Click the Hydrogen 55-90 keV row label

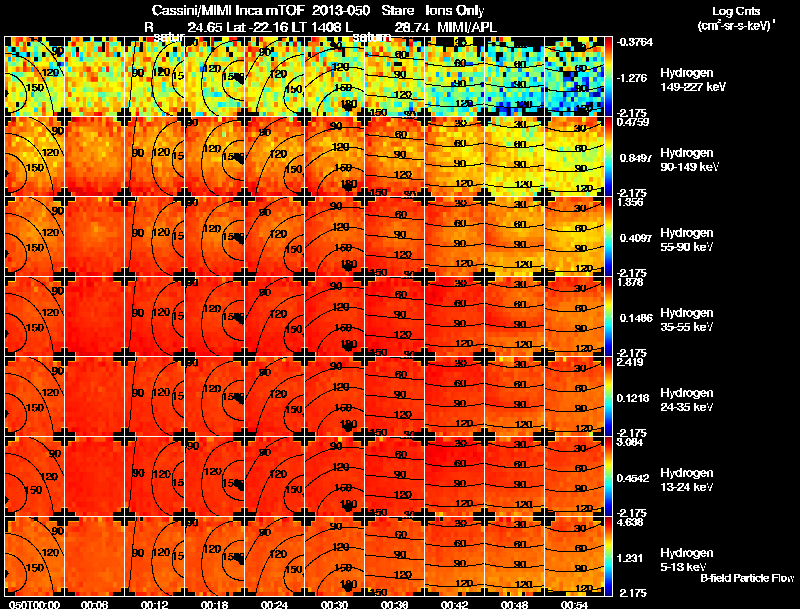tap(687, 240)
